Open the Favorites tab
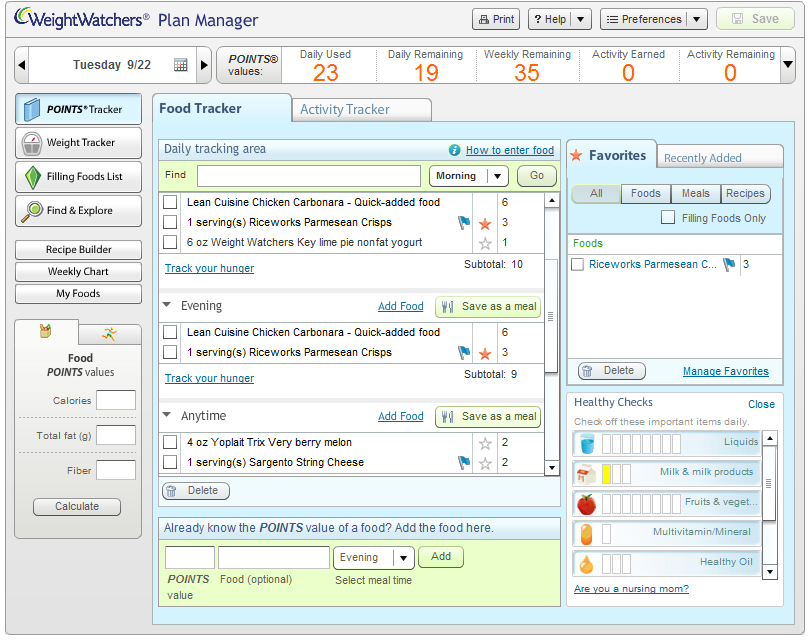The height and width of the screenshot is (641, 809). coord(611,155)
